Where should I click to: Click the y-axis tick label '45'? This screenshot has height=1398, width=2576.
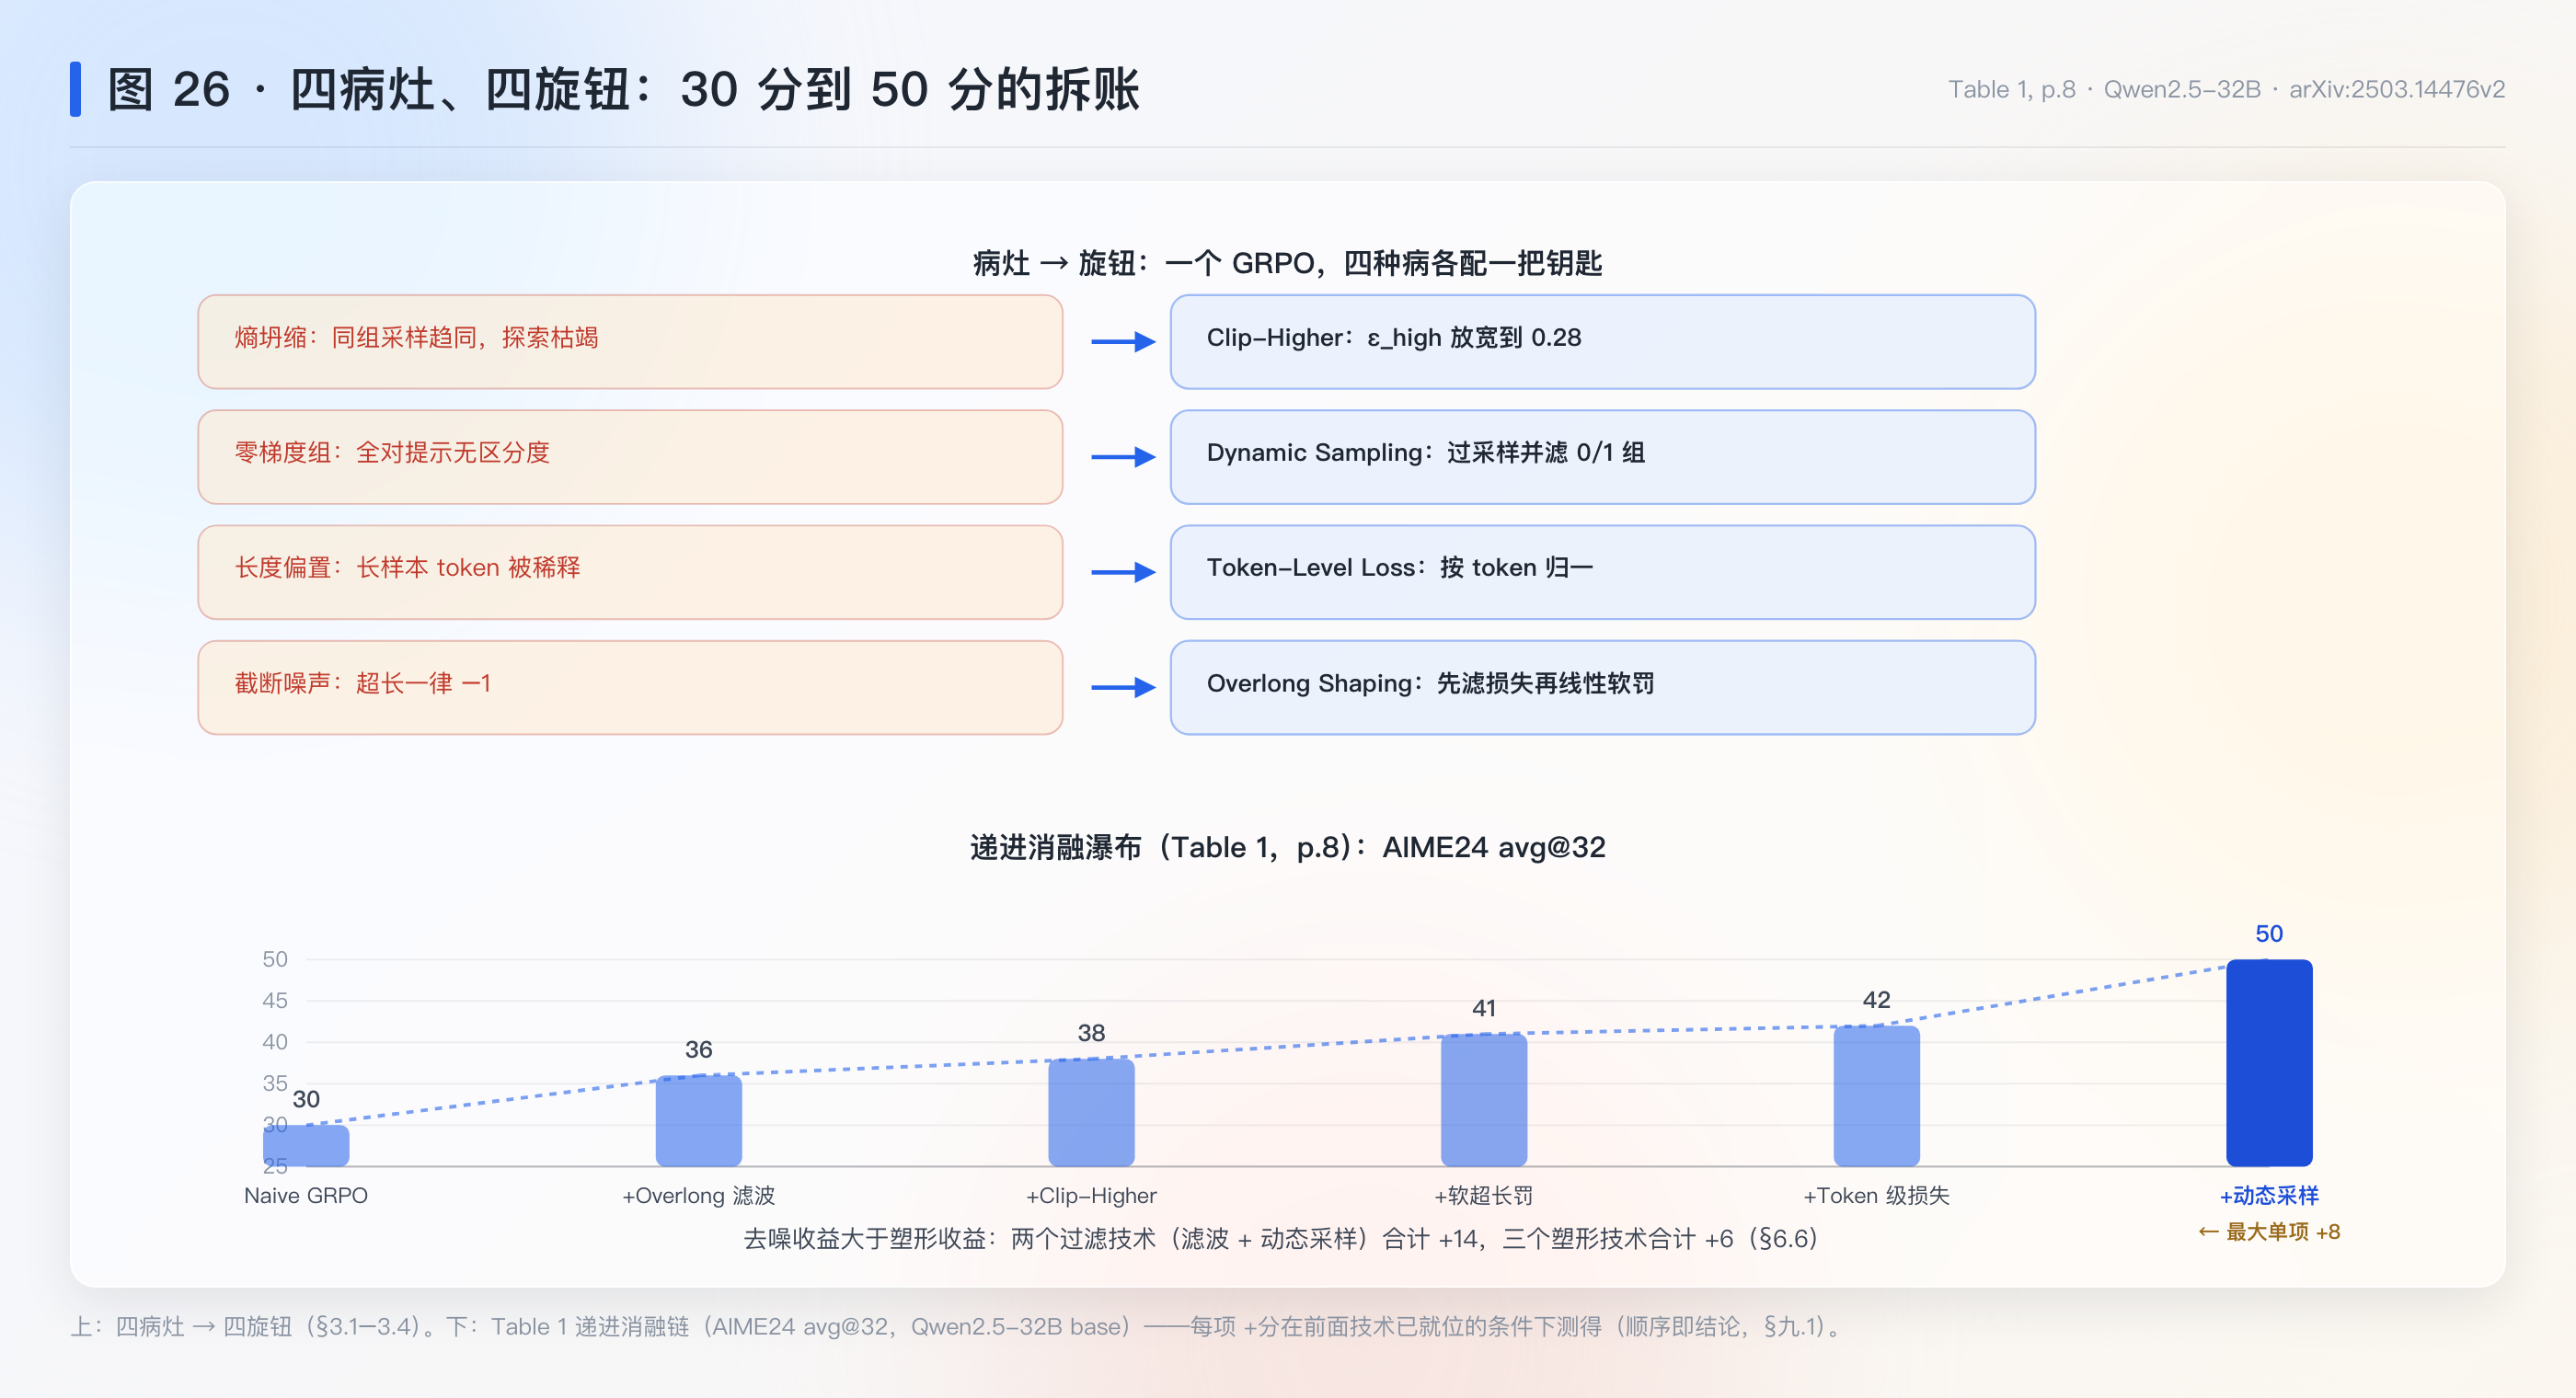(x=275, y=1001)
